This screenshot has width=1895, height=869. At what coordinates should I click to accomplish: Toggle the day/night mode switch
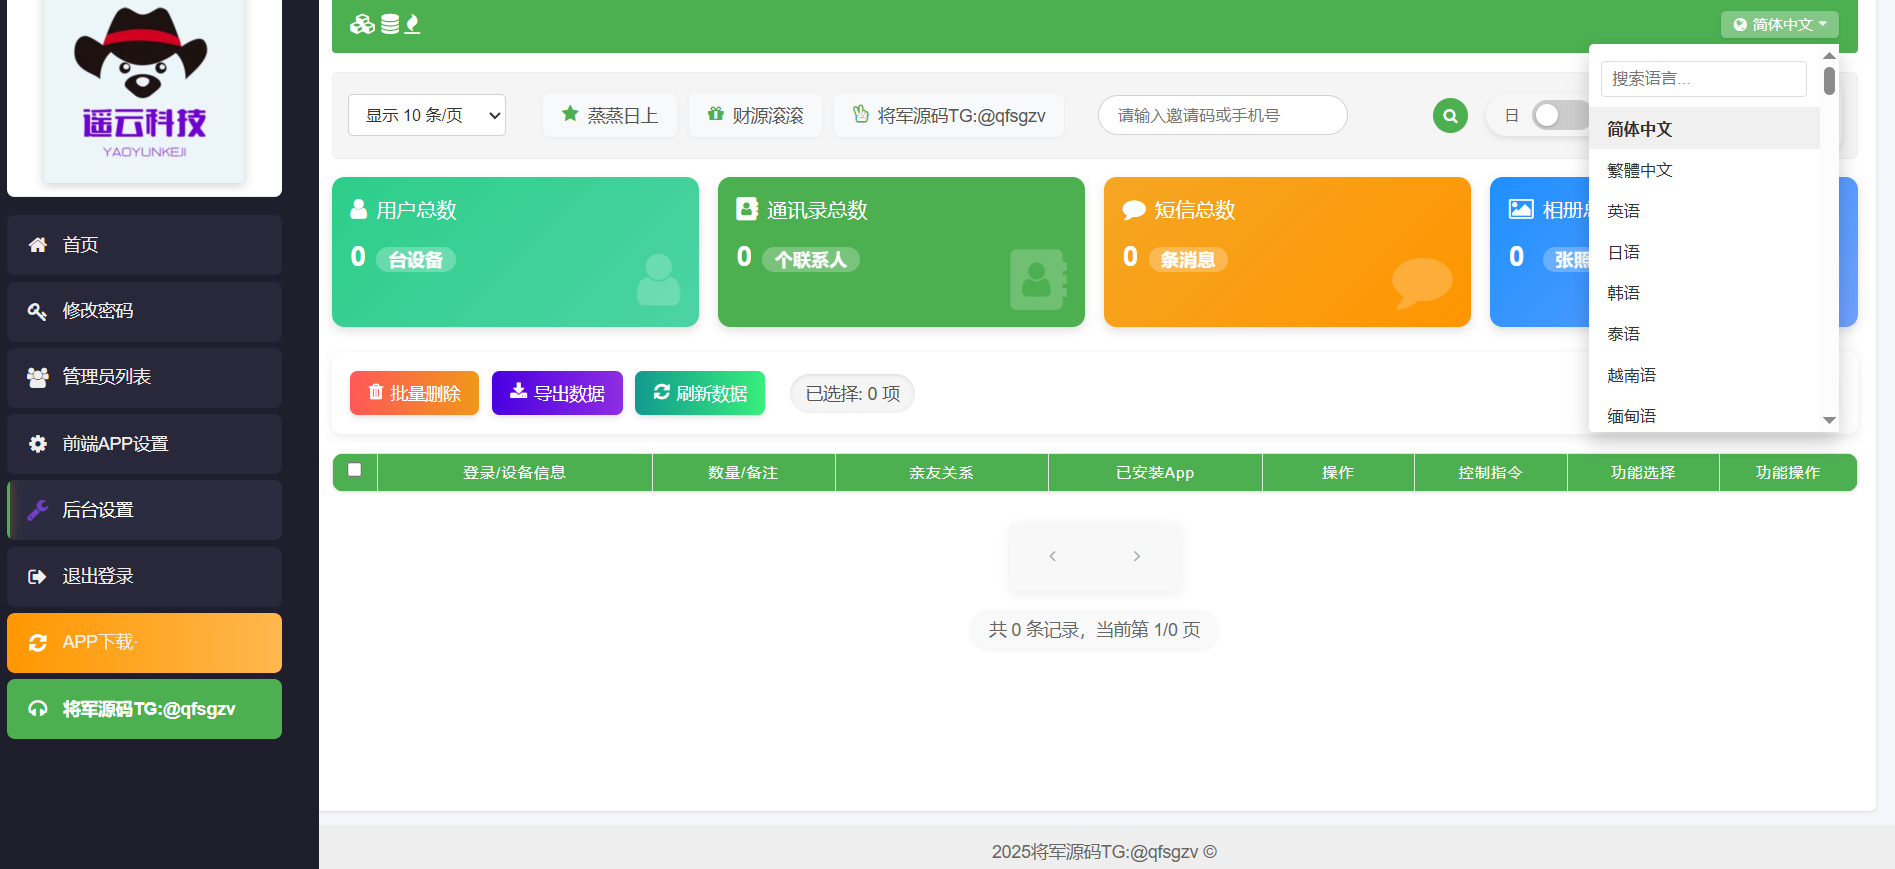[x=1559, y=116]
